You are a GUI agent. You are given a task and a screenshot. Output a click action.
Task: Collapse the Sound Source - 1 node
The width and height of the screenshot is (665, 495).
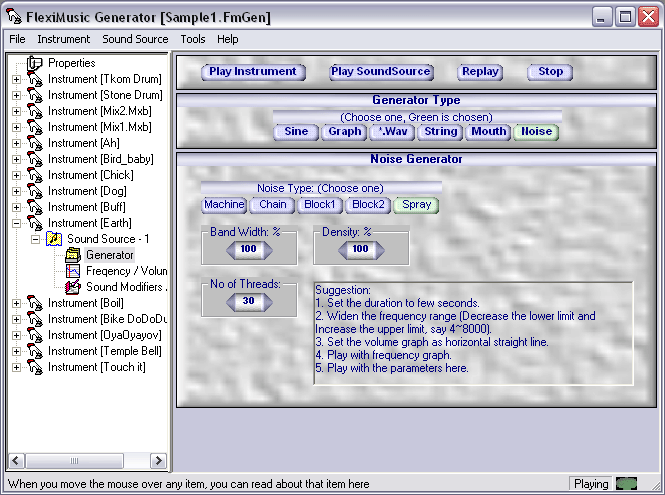(36, 240)
